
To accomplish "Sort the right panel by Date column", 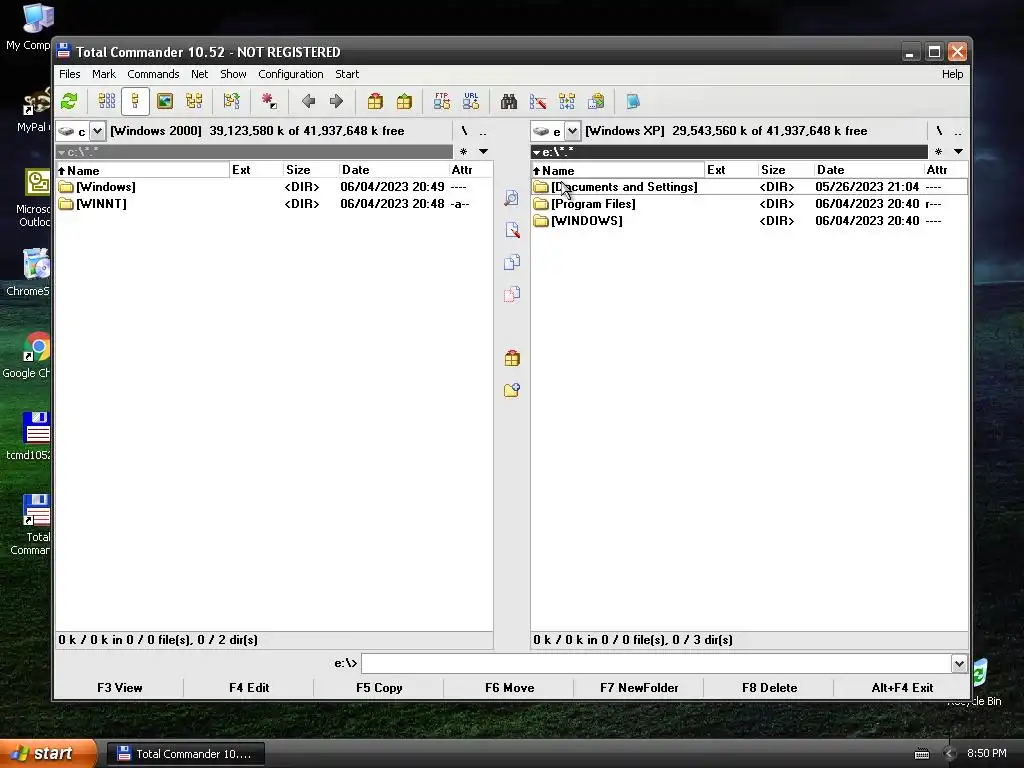I will (868, 170).
